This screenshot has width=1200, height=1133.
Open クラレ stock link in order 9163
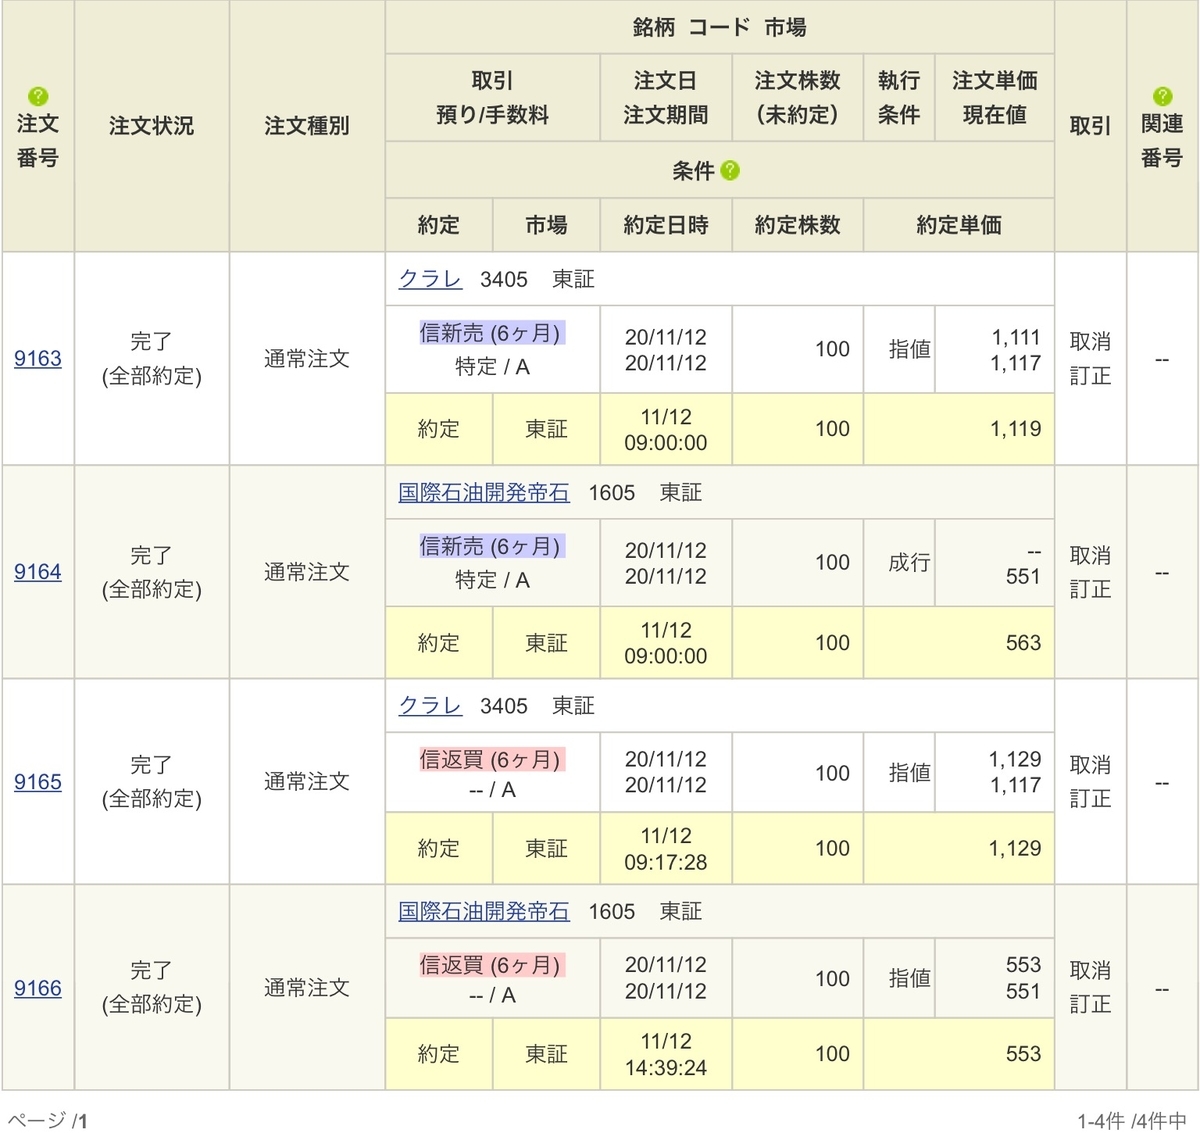[430, 279]
